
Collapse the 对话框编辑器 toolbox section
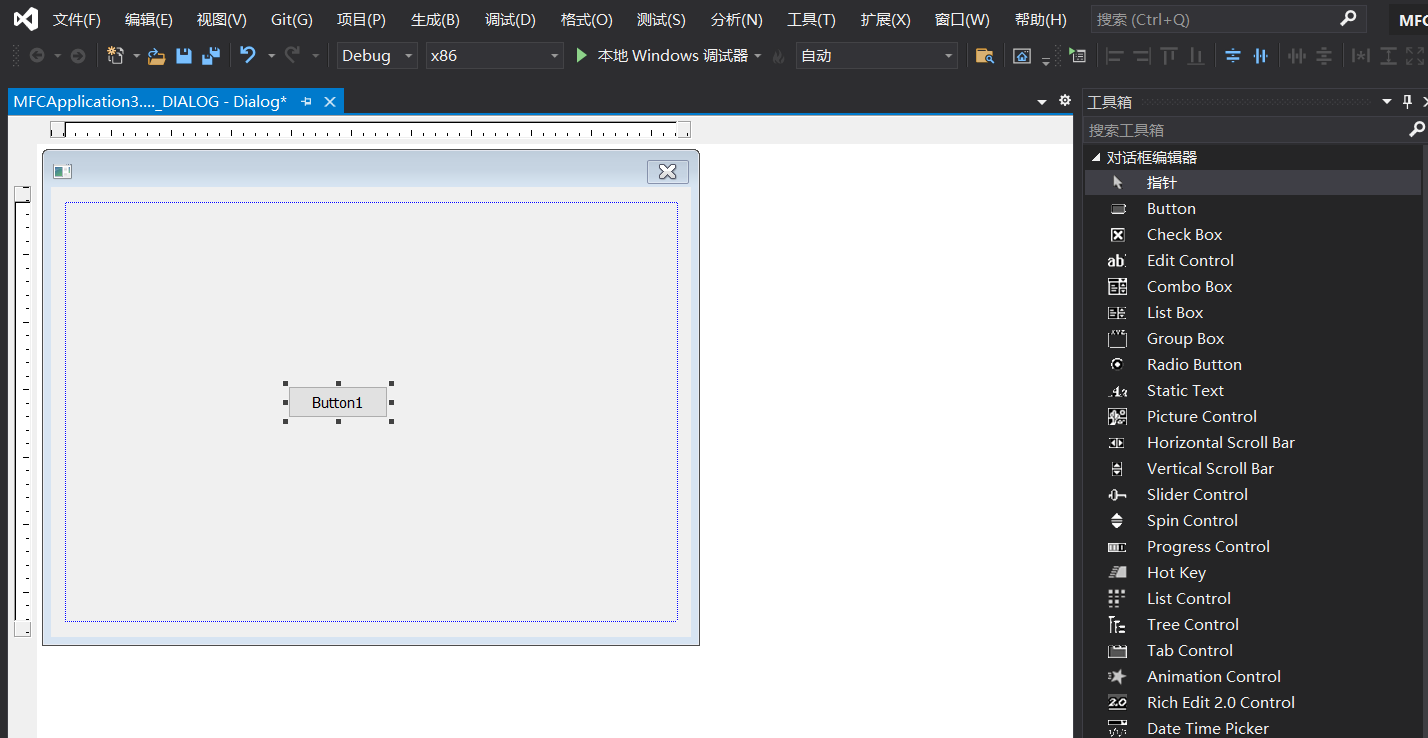click(x=1097, y=157)
